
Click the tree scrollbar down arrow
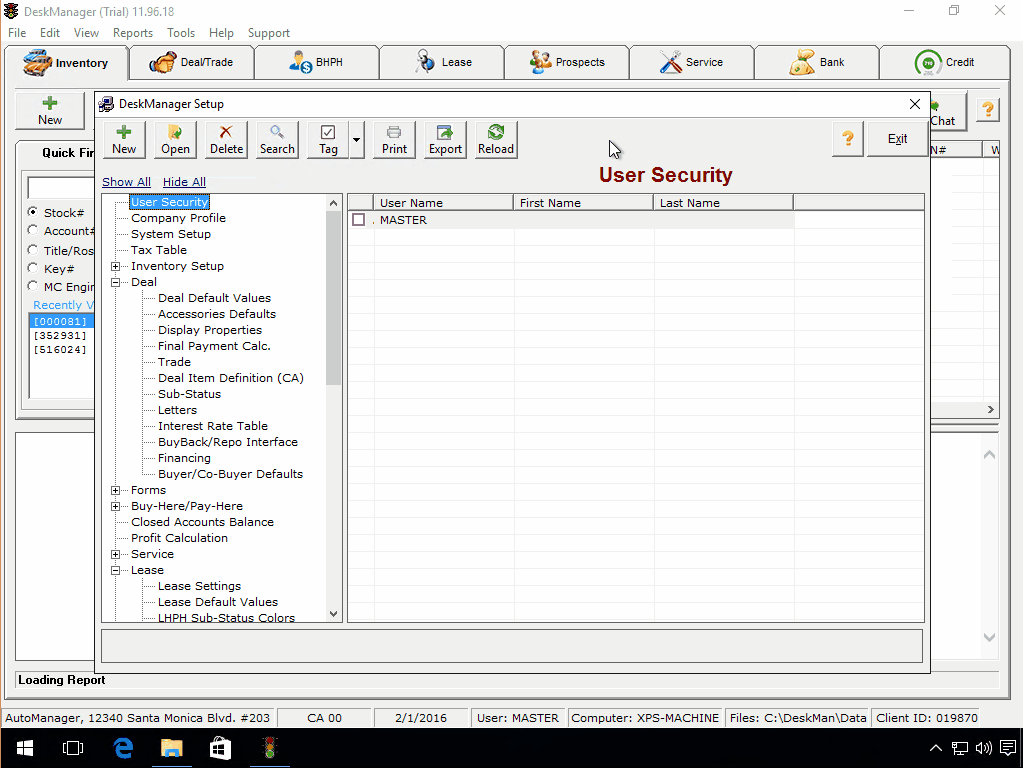click(x=333, y=613)
